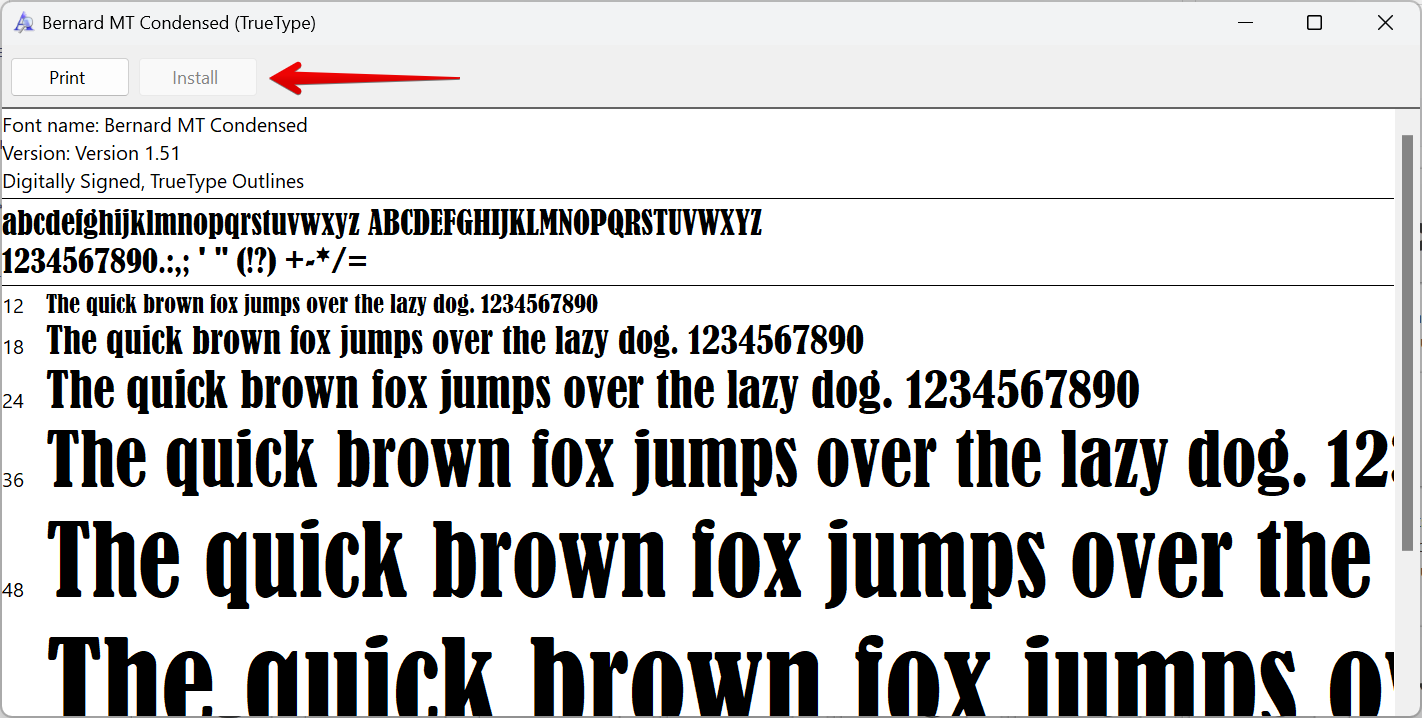1422x718 pixels.
Task: Click the 'Font name: Bernard MT Condensed' line
Action: tap(155, 125)
